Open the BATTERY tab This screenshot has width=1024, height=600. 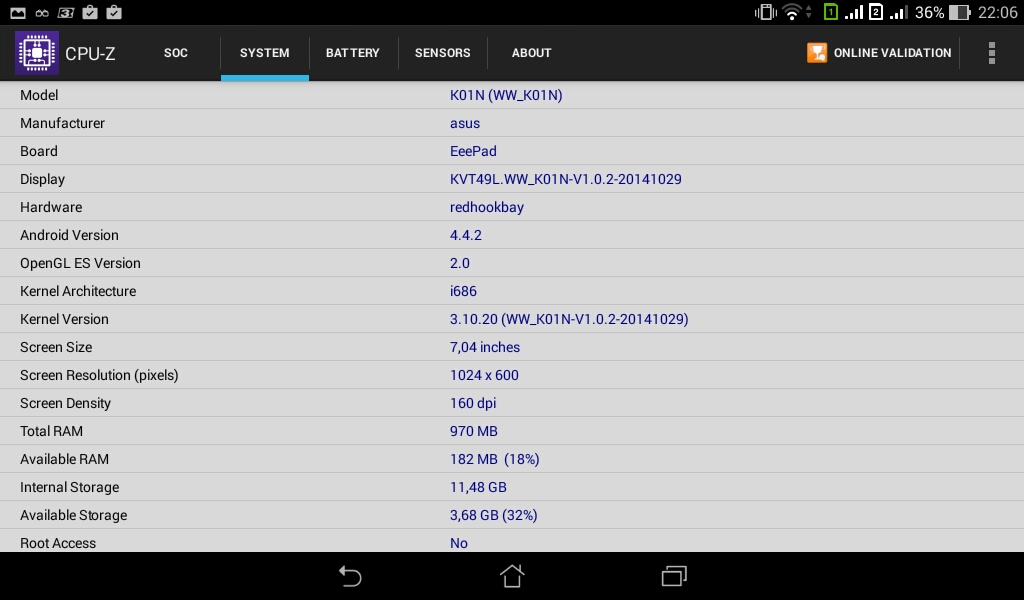coord(353,53)
